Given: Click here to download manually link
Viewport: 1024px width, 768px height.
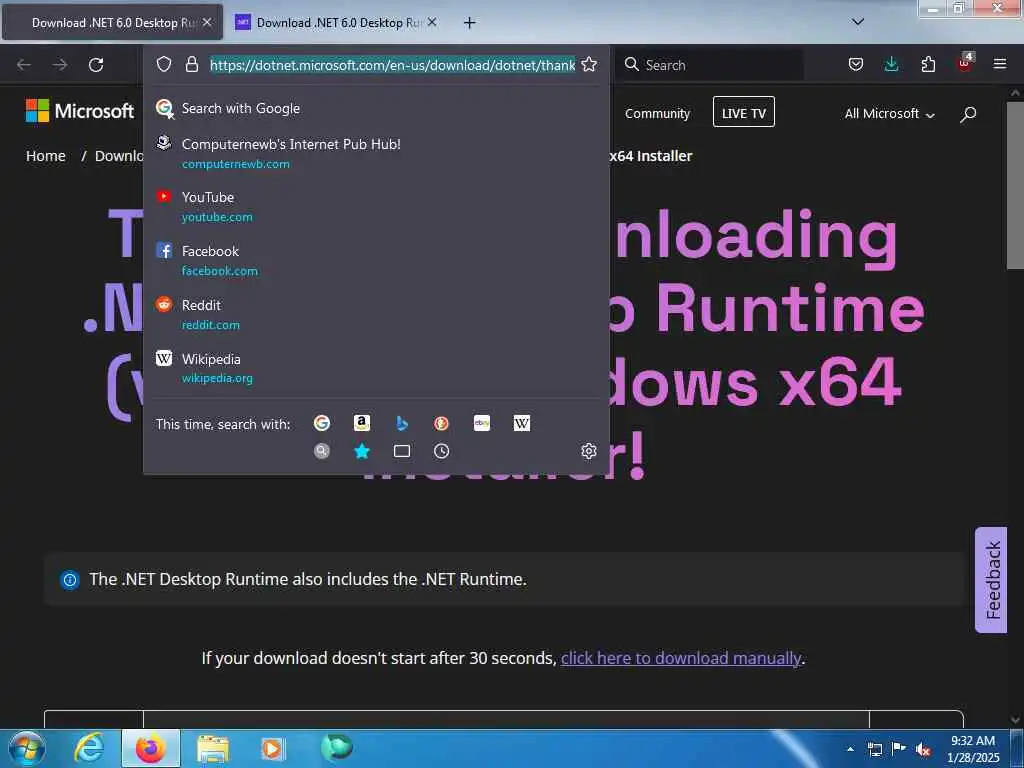Looking at the screenshot, I should [680, 658].
